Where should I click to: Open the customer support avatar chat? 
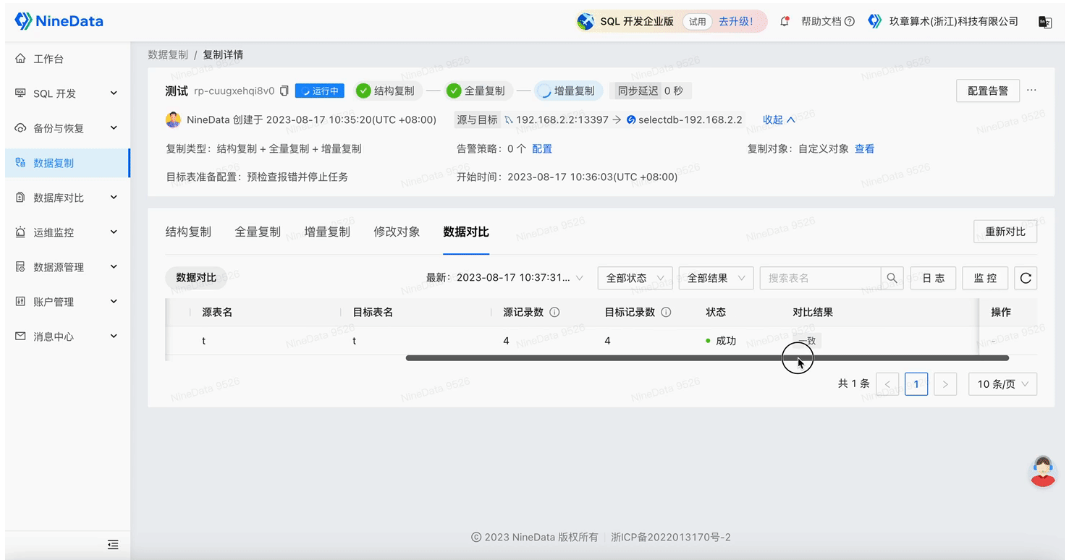coord(1043,471)
